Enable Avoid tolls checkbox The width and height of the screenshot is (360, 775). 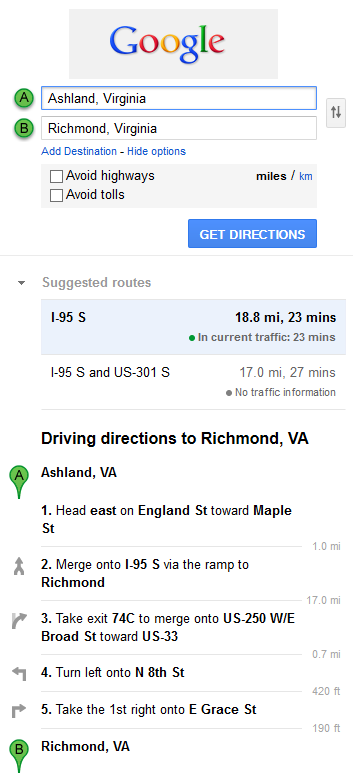[56, 195]
